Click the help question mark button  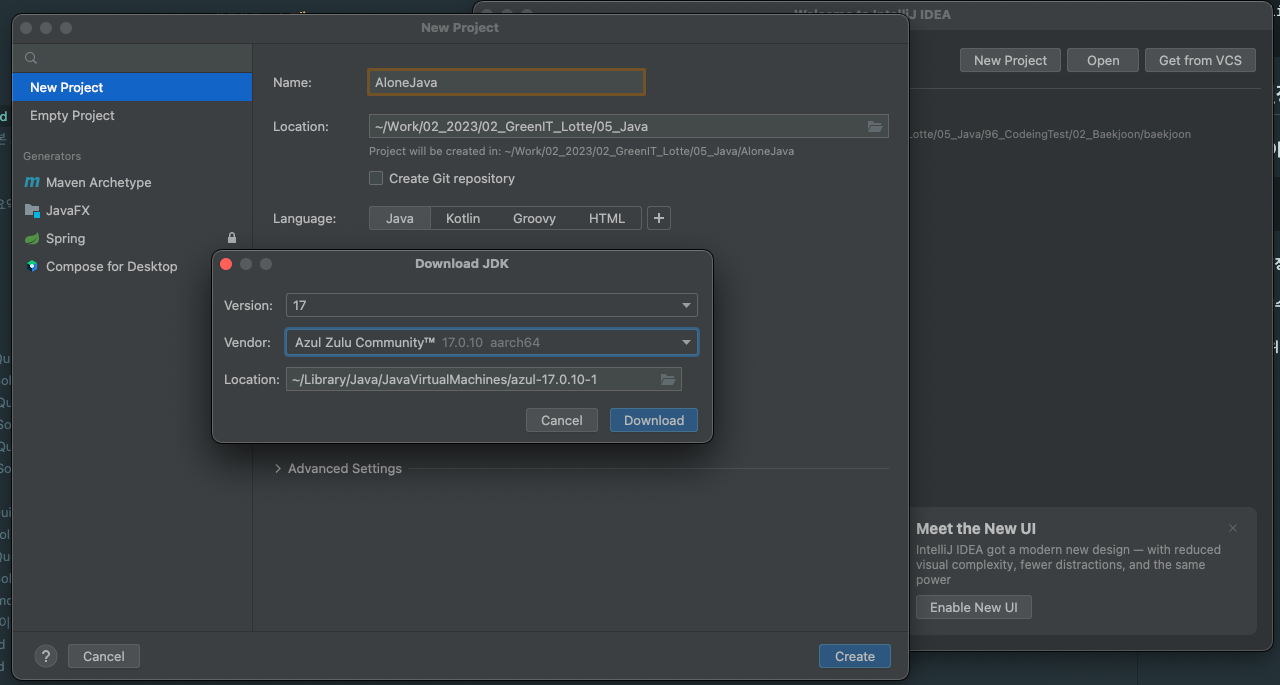(46, 656)
